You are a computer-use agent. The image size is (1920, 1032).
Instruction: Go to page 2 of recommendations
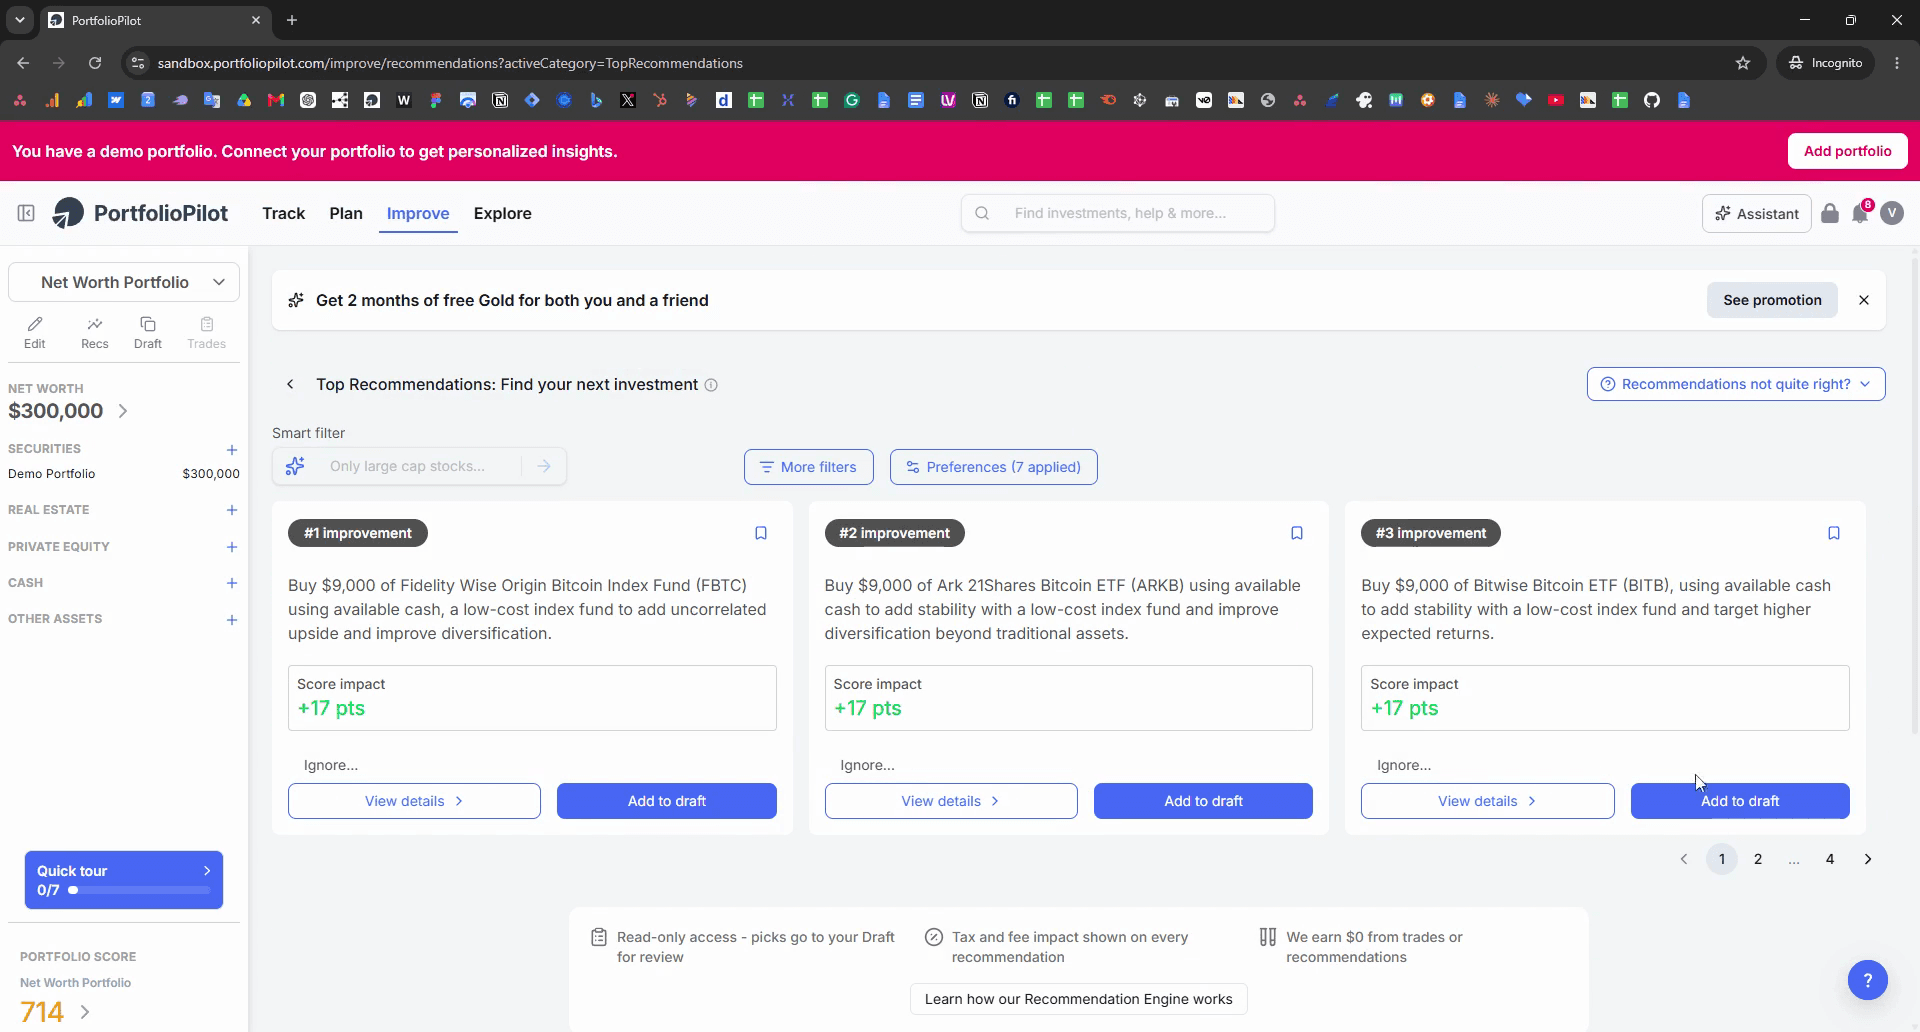click(1758, 859)
